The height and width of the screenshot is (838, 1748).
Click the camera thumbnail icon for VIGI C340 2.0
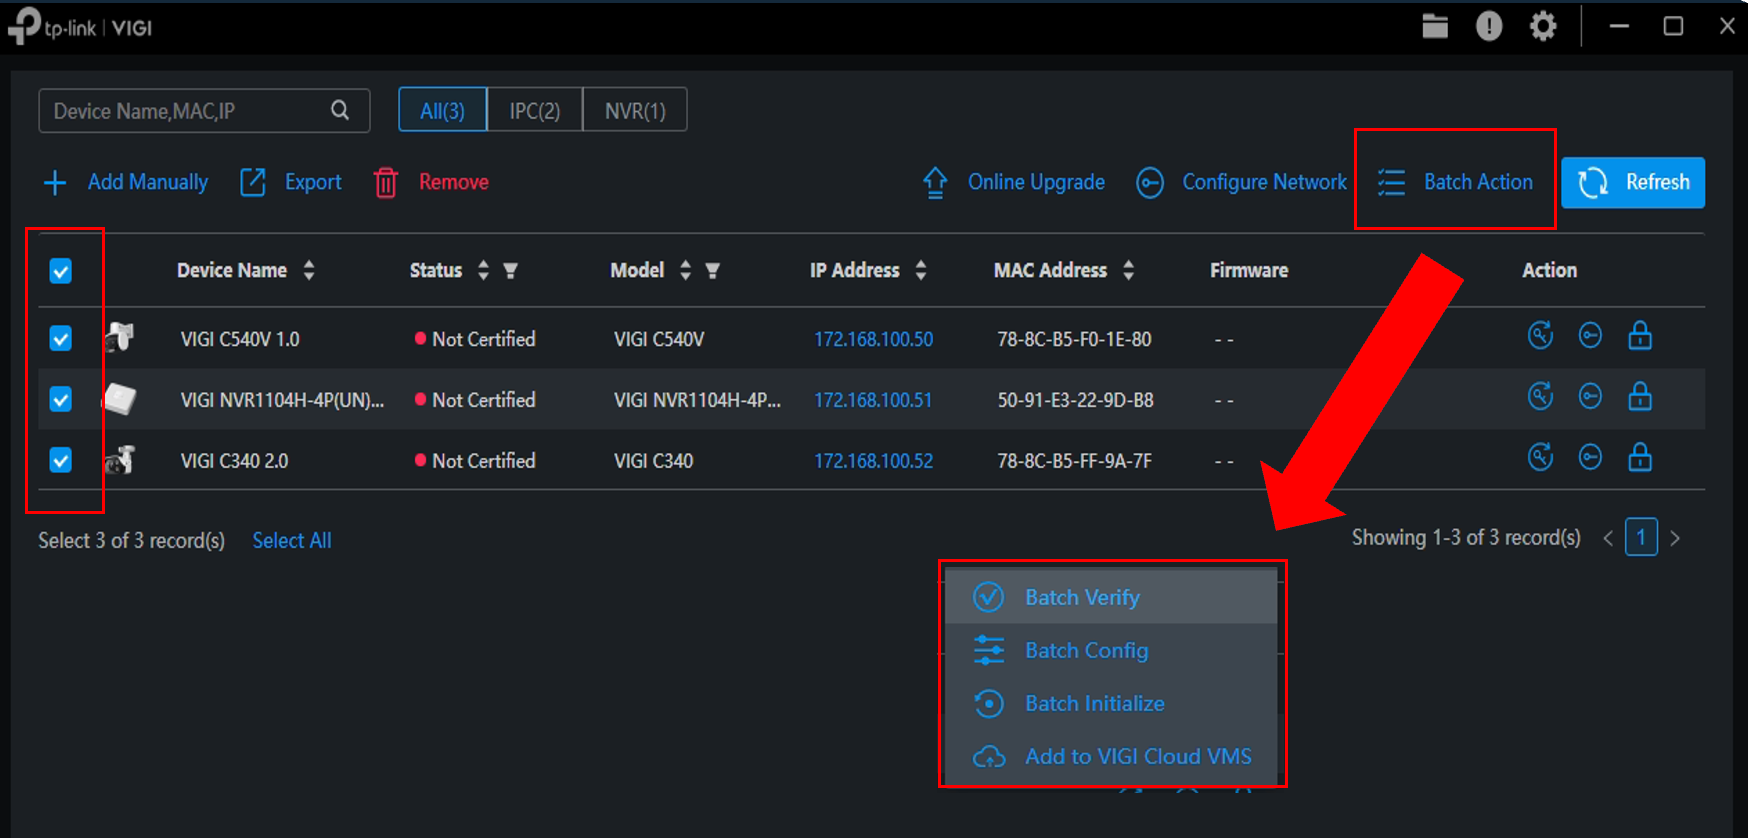[x=120, y=460]
